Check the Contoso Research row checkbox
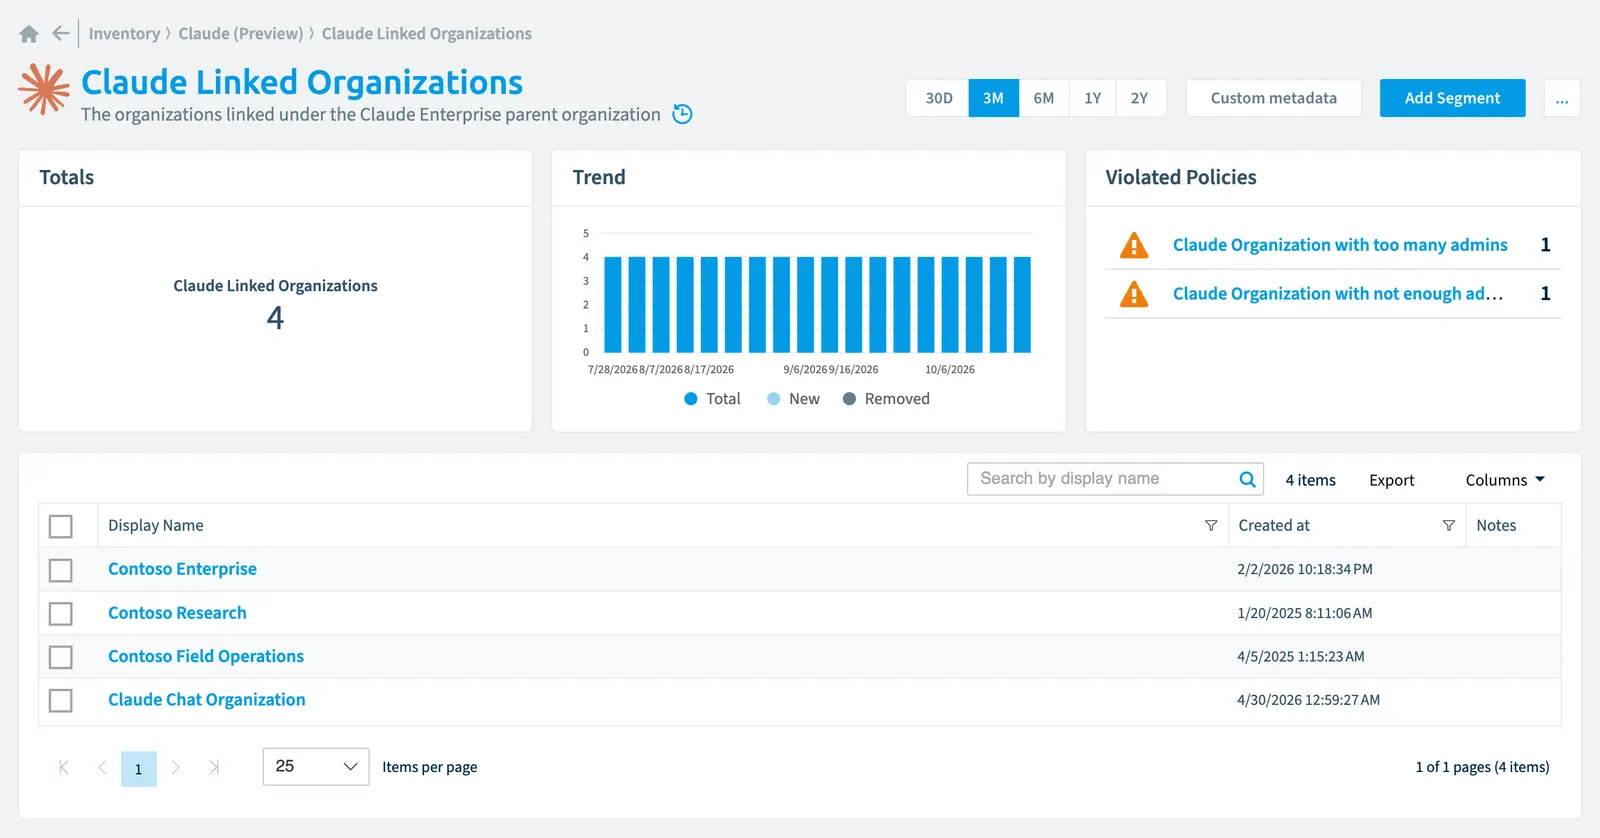Viewport: 1600px width, 838px height. pyautogui.click(x=61, y=613)
